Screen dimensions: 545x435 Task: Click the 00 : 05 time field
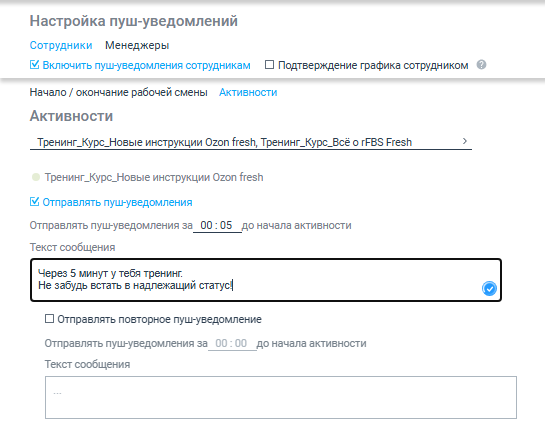point(217,225)
